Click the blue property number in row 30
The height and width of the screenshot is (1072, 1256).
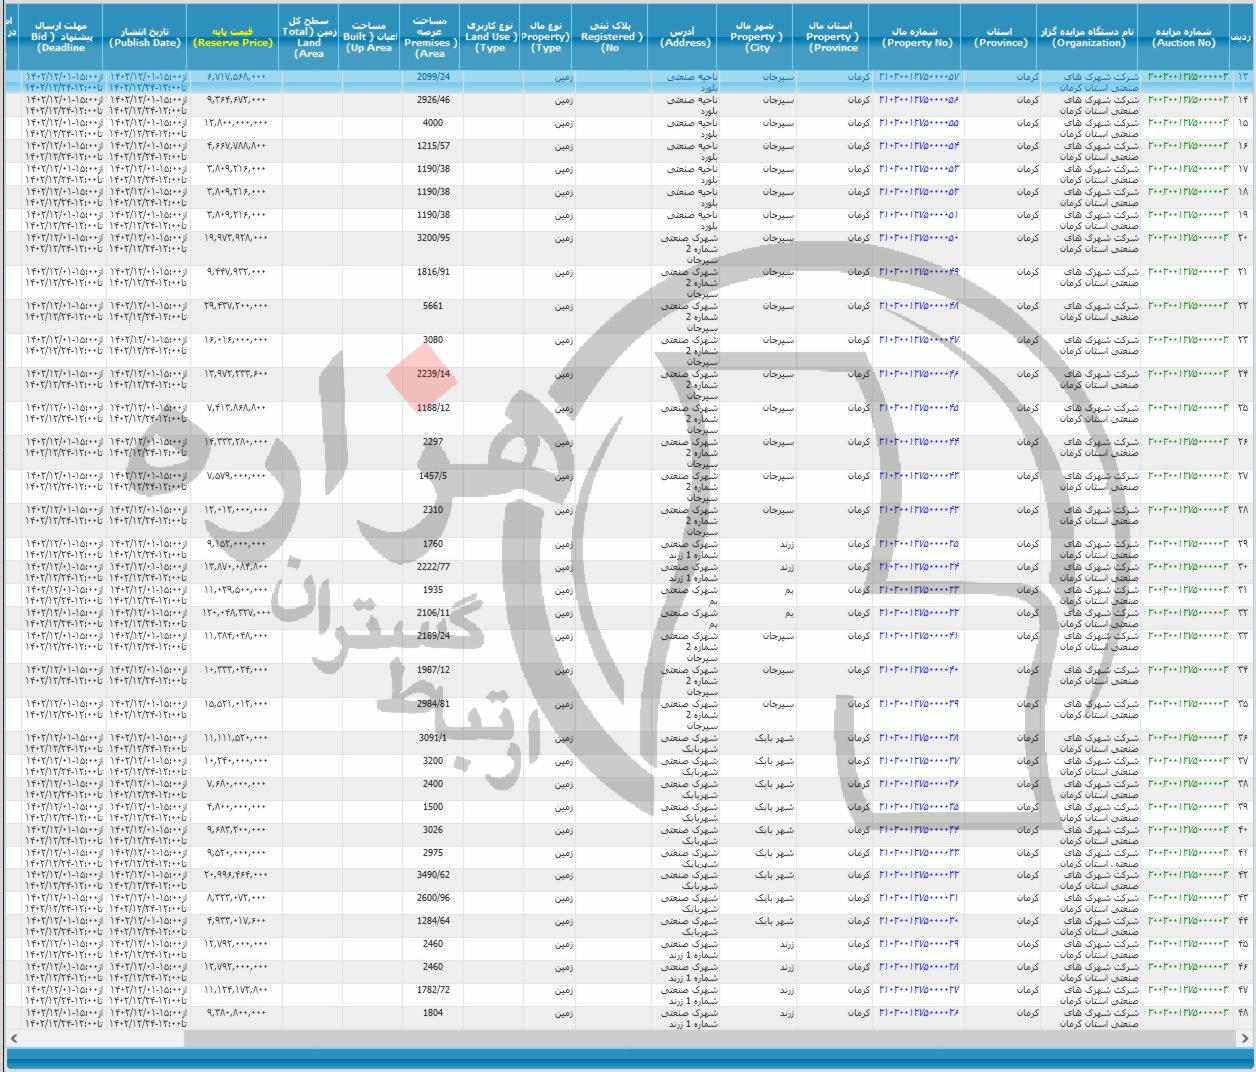point(917,565)
